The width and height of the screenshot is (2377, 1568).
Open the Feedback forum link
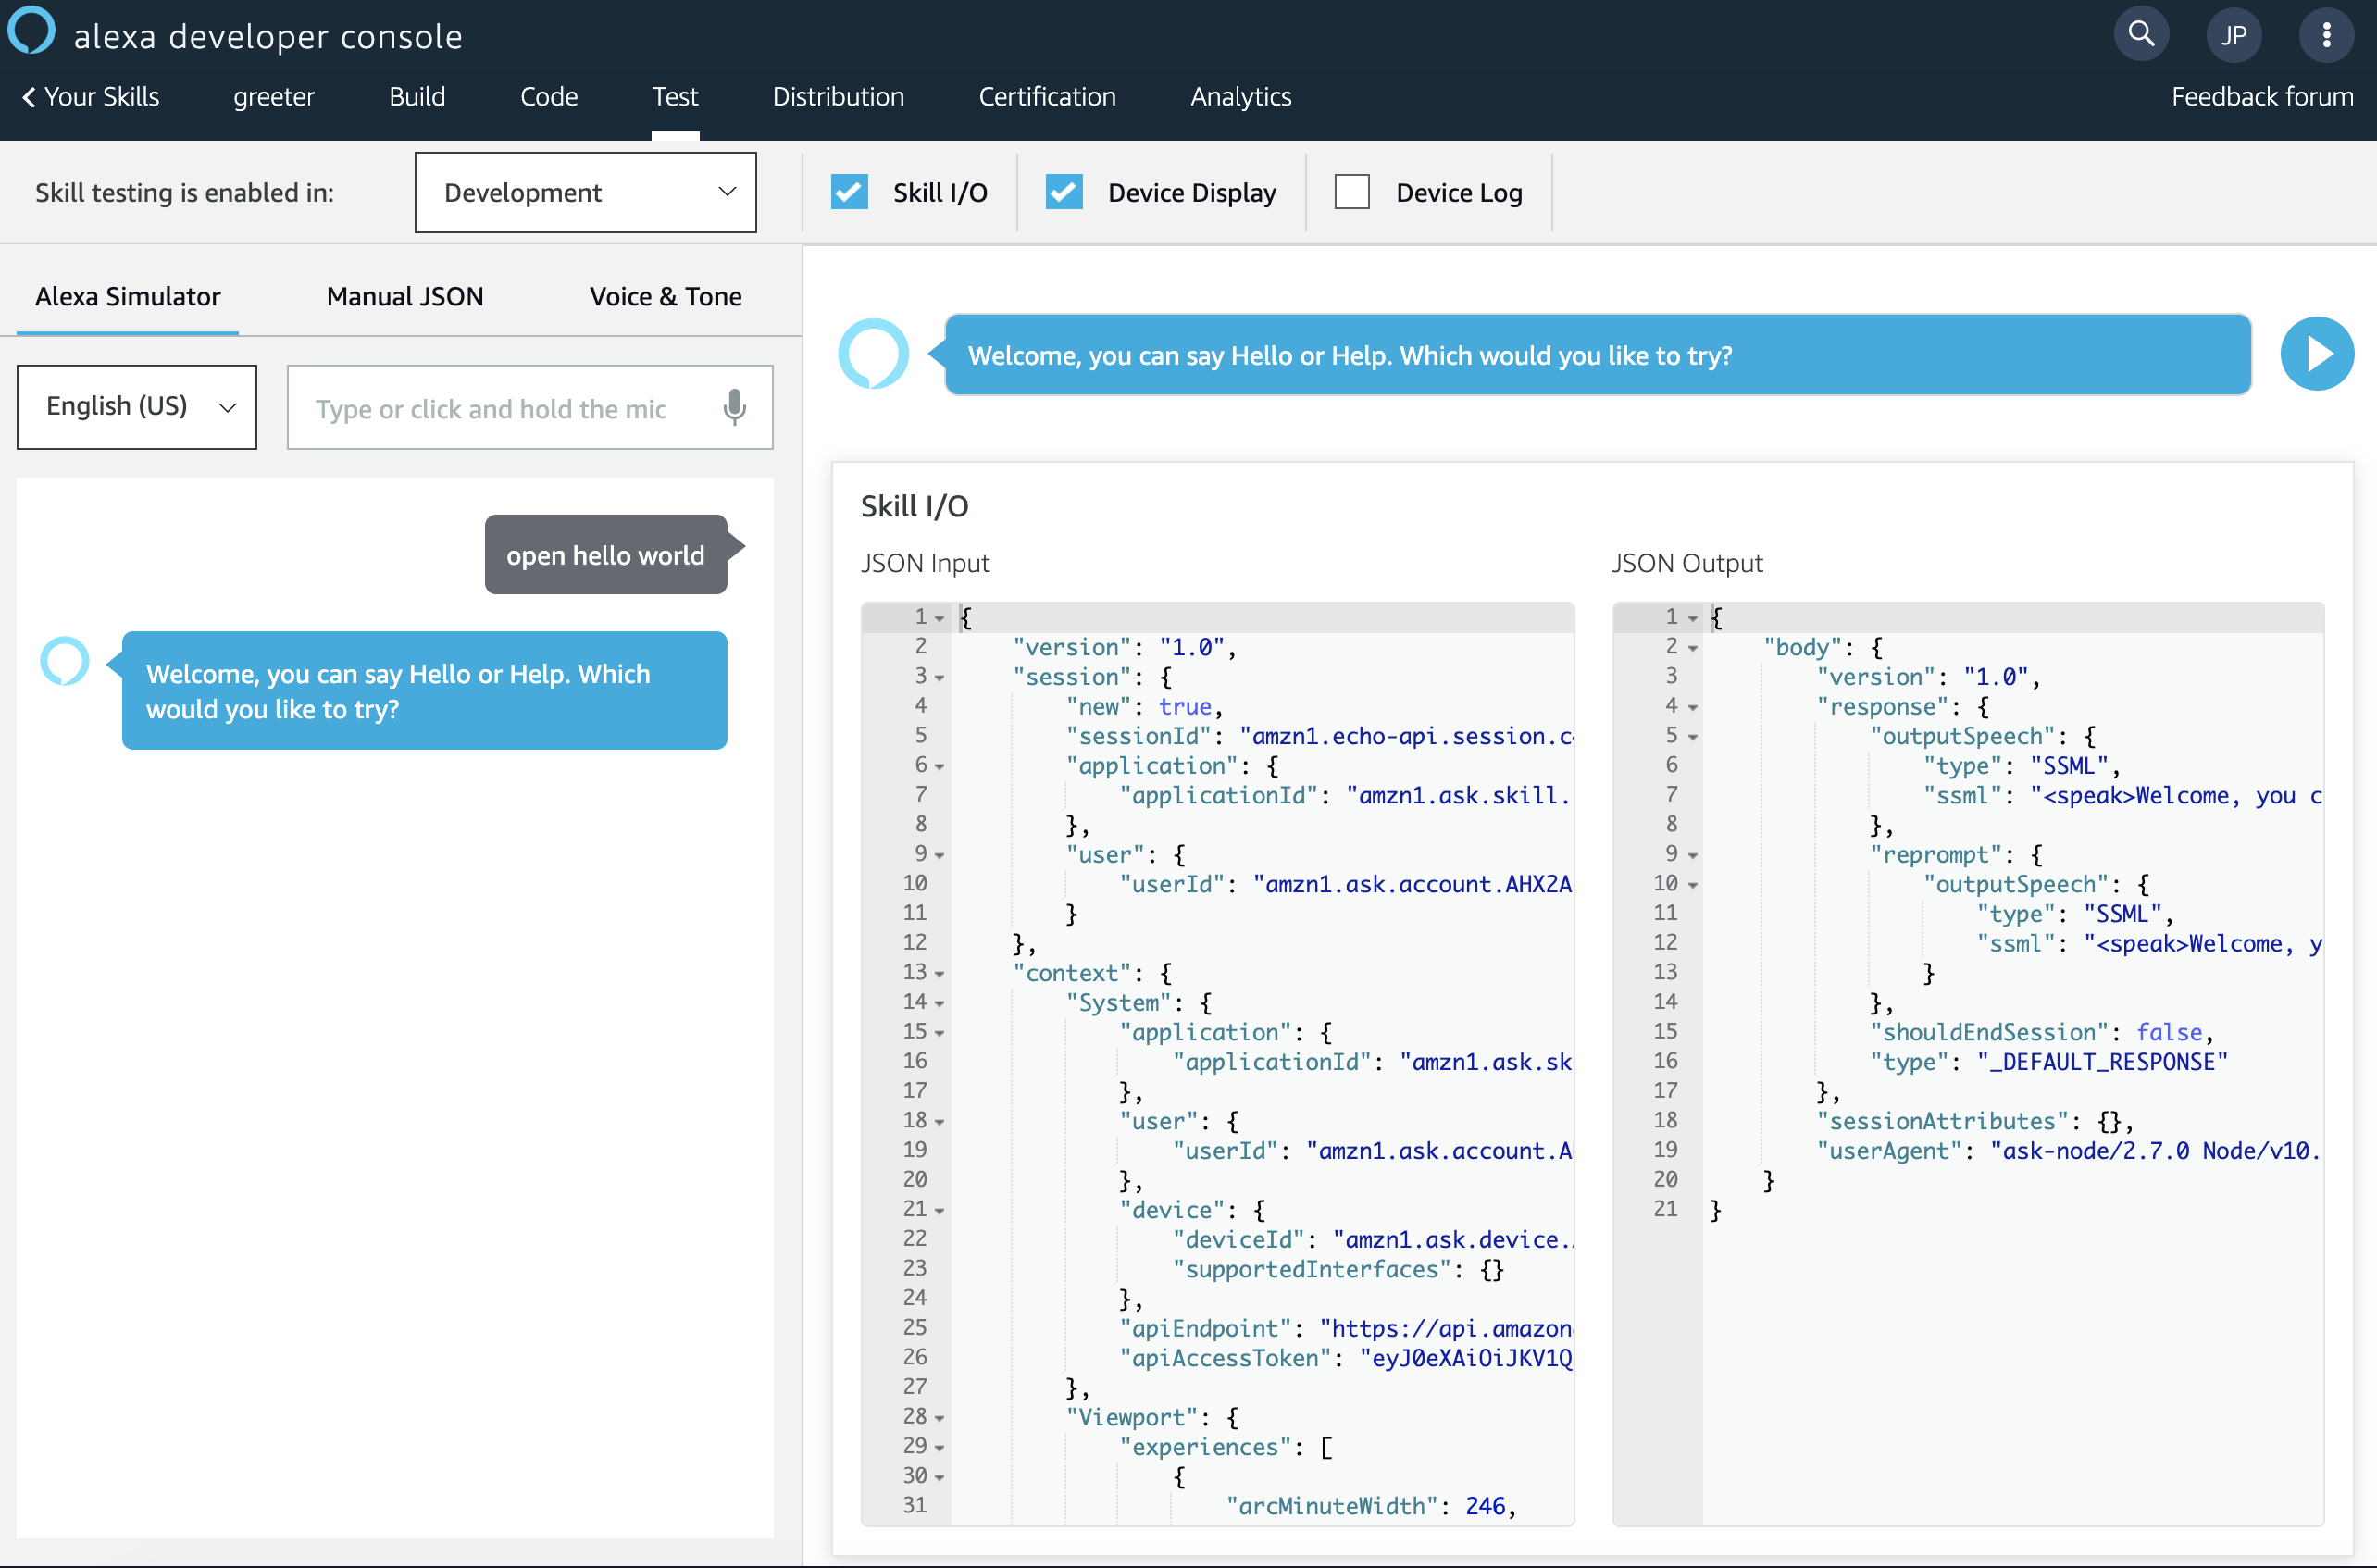tap(2261, 97)
